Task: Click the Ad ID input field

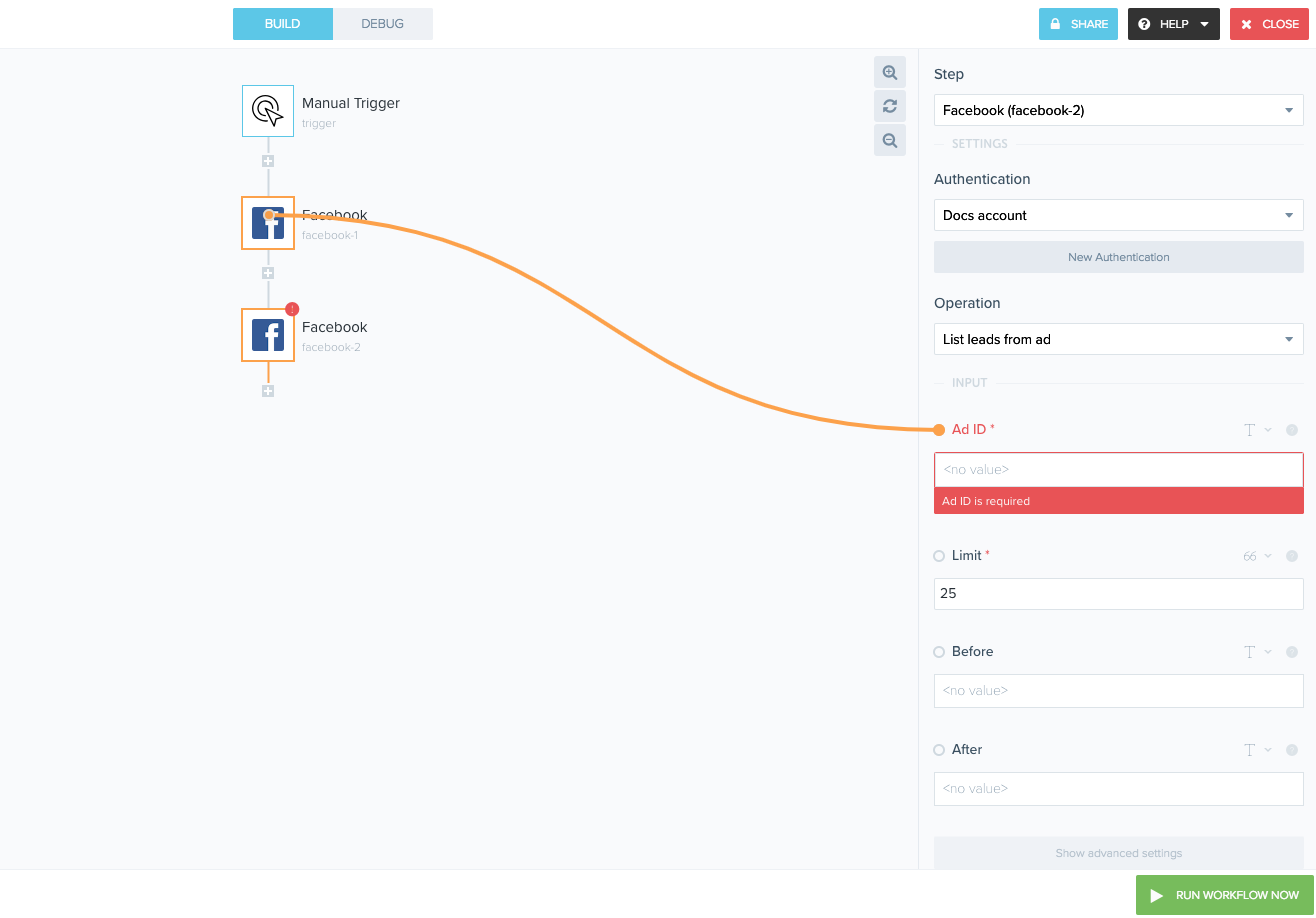Action: coord(1118,469)
